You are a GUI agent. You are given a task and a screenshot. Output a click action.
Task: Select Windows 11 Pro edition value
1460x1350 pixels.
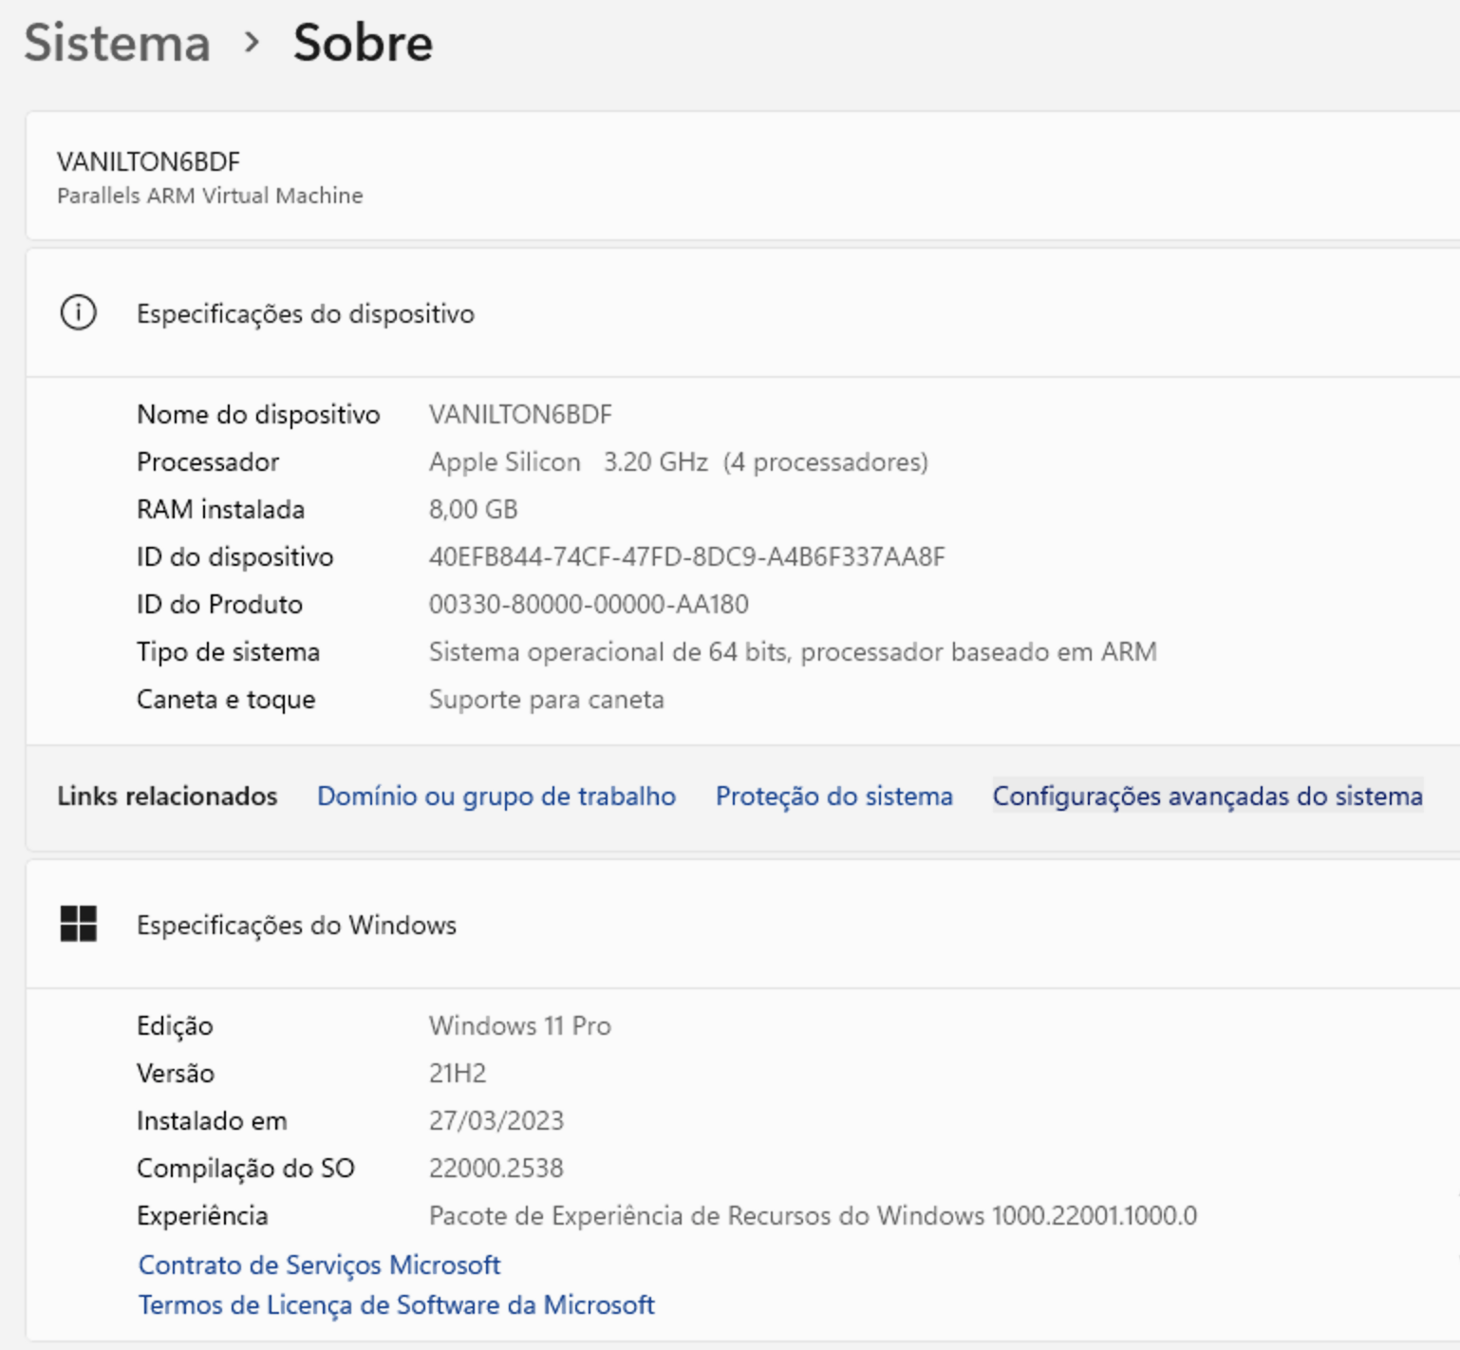[x=520, y=1026]
